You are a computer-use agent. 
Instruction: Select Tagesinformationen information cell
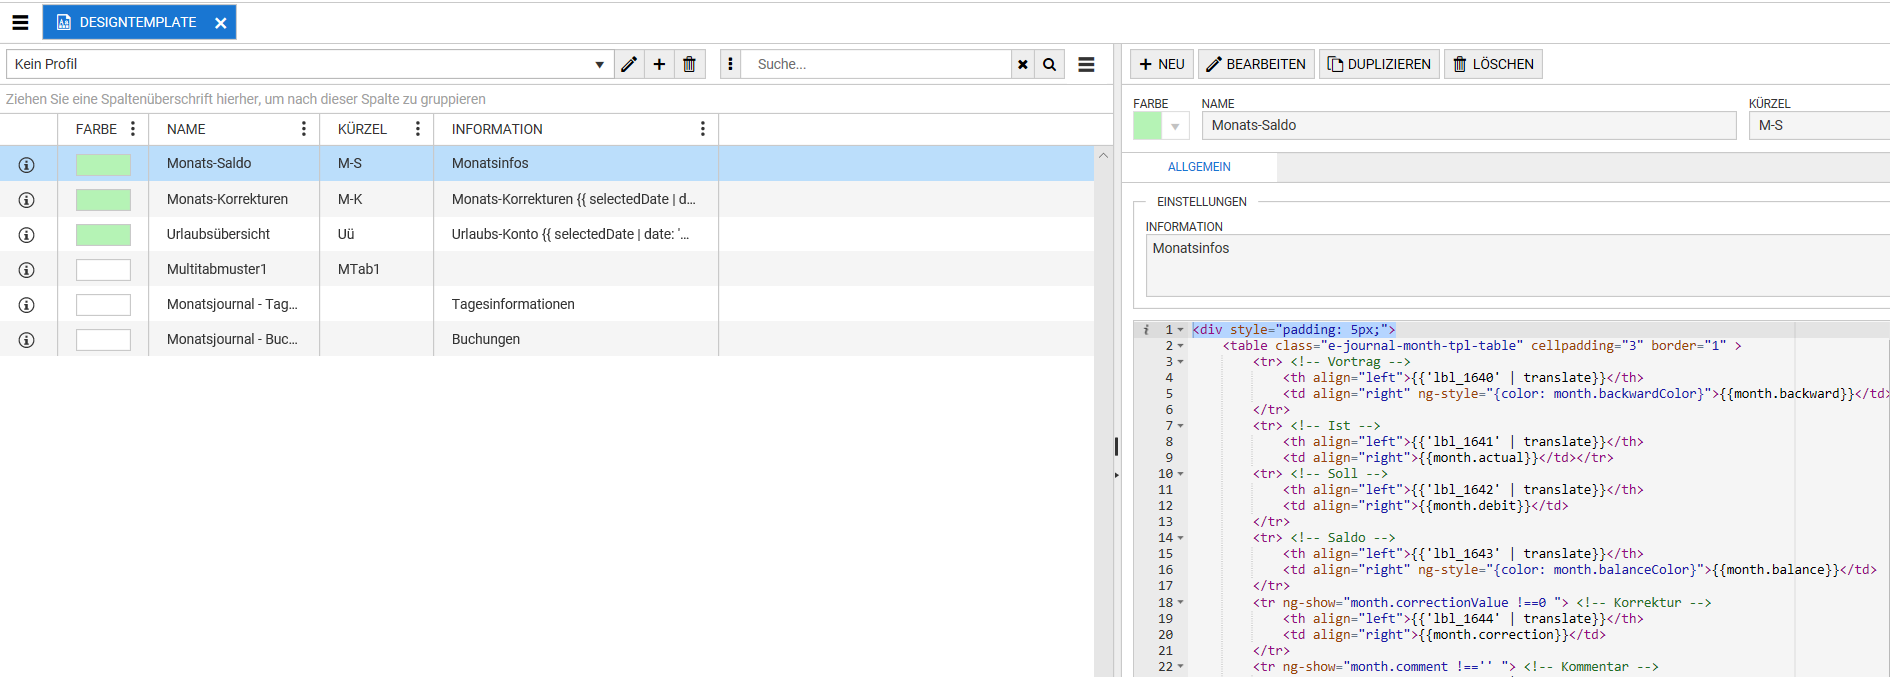[513, 304]
